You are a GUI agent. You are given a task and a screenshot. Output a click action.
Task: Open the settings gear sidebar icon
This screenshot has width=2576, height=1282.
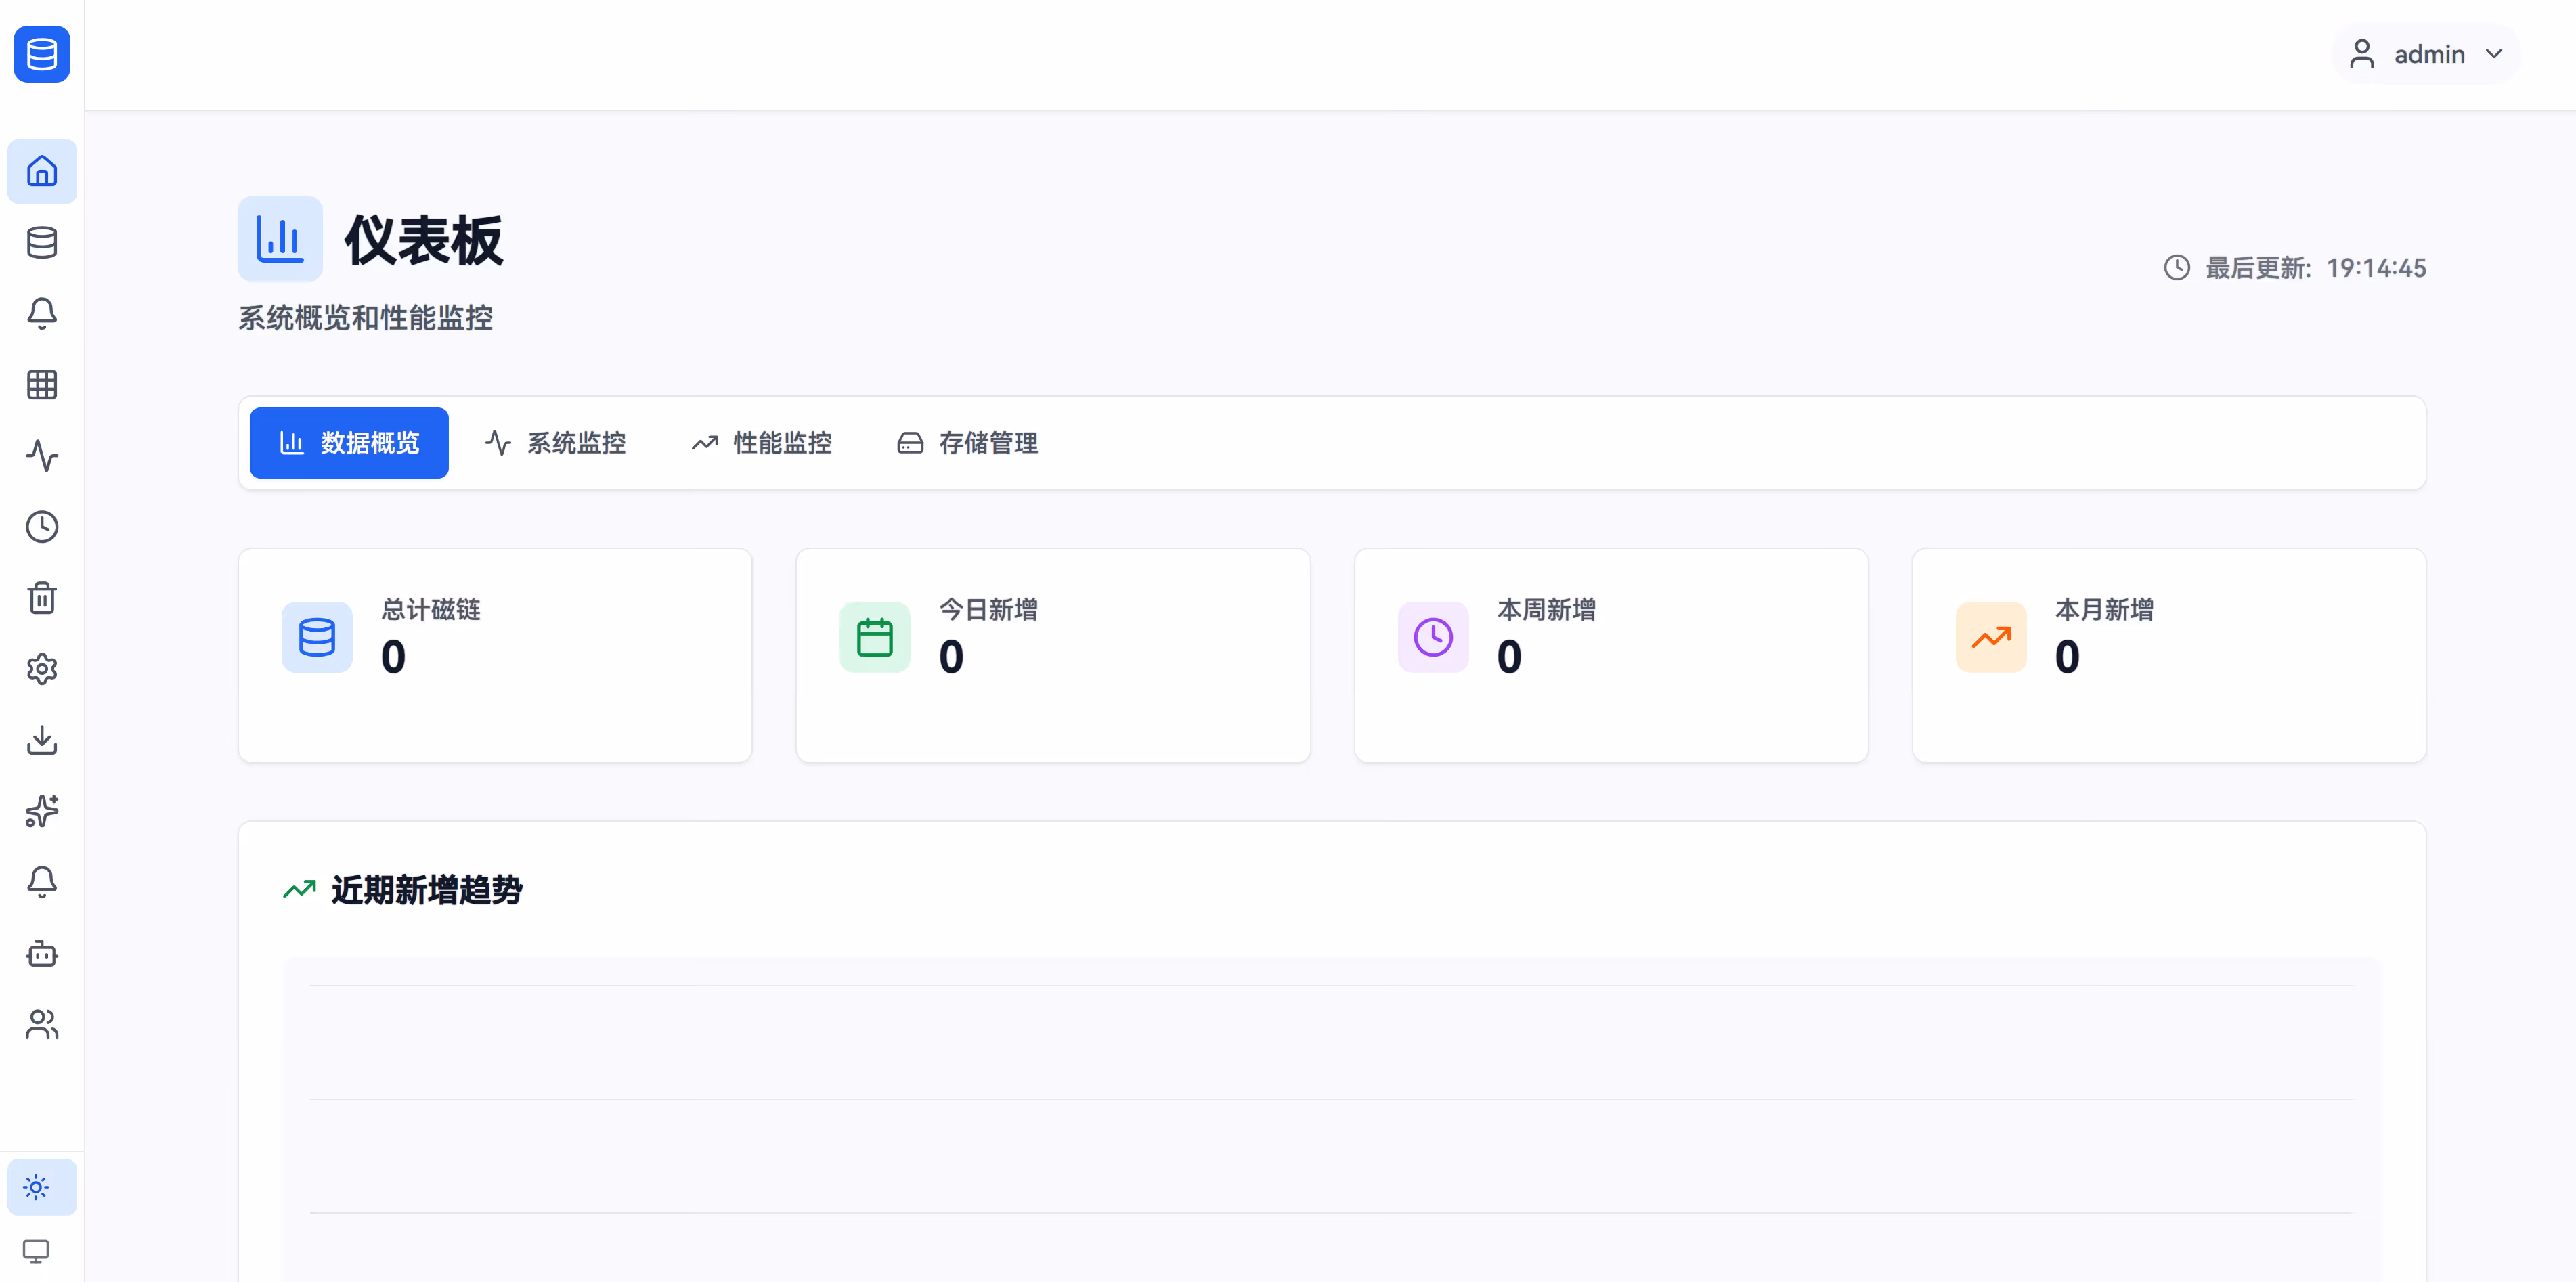(42, 669)
